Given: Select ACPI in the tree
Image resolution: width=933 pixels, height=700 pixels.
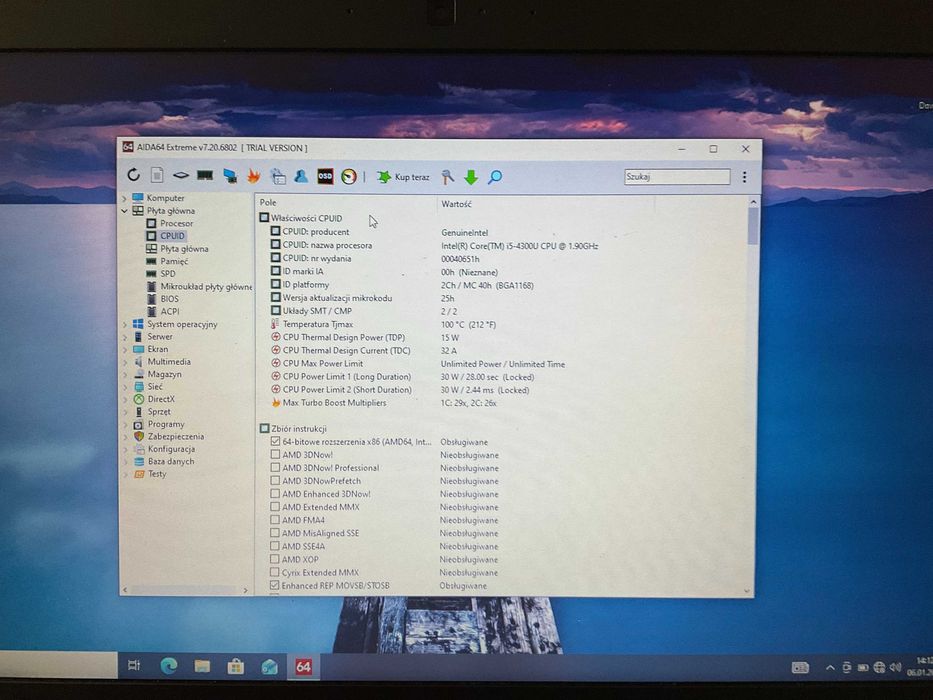Looking at the screenshot, I should point(170,311).
